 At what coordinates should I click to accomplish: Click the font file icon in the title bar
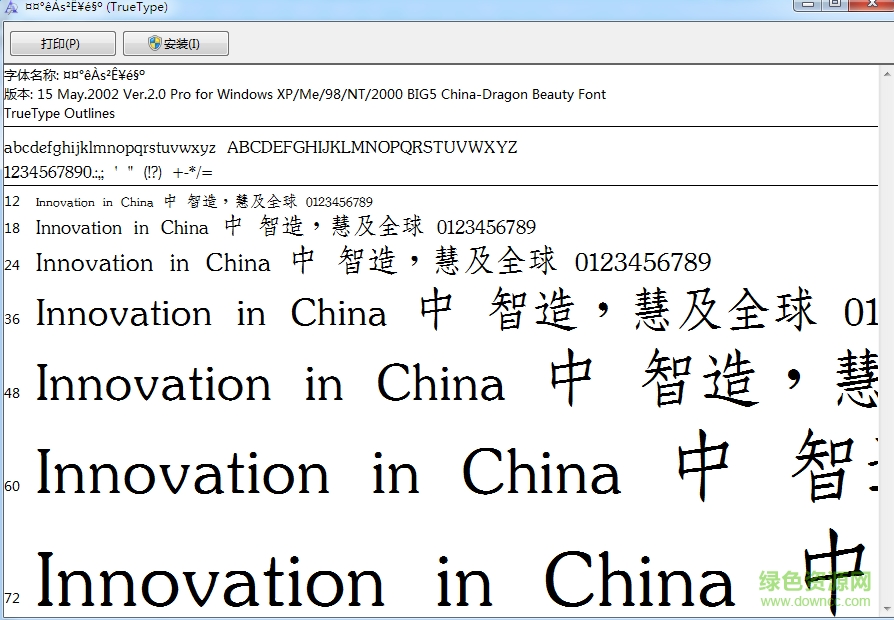pyautogui.click(x=10, y=7)
